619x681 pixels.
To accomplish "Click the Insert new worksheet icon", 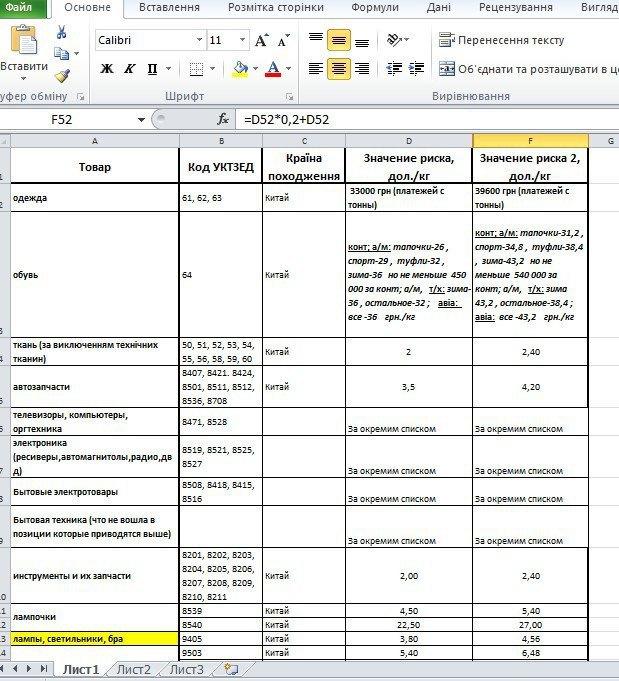I will pos(232,669).
